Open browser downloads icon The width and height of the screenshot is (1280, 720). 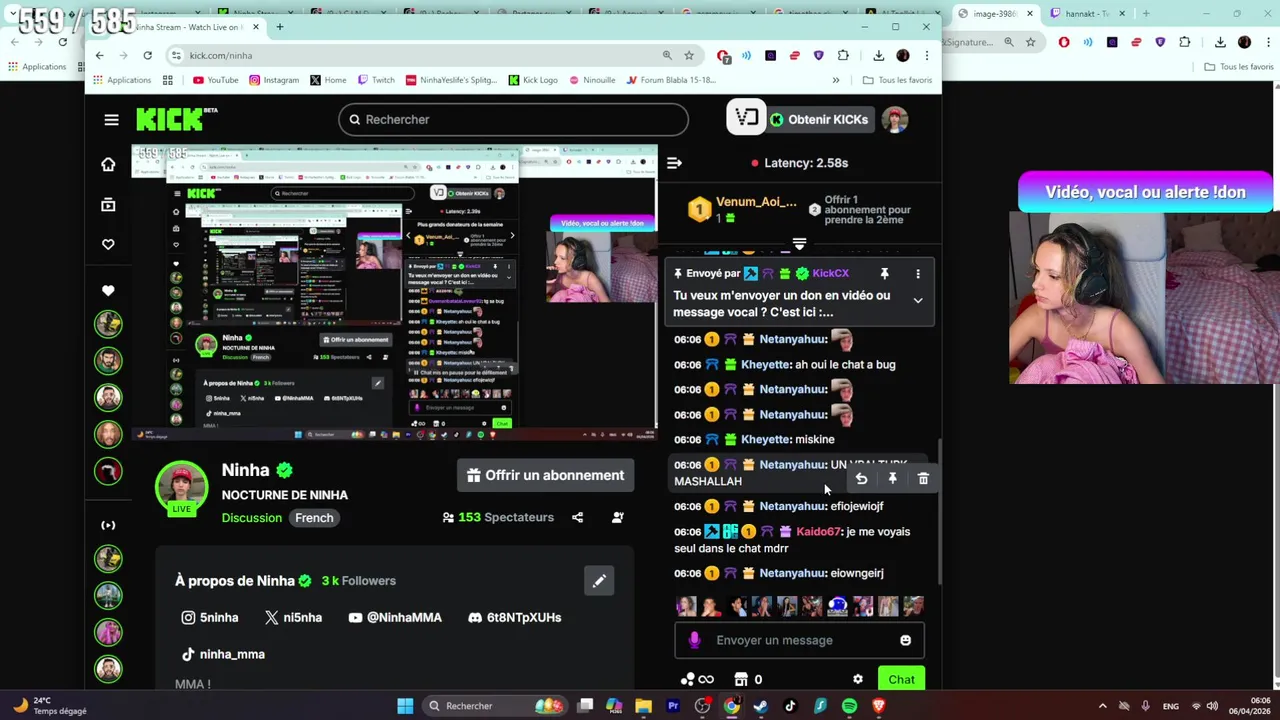pos(878,55)
